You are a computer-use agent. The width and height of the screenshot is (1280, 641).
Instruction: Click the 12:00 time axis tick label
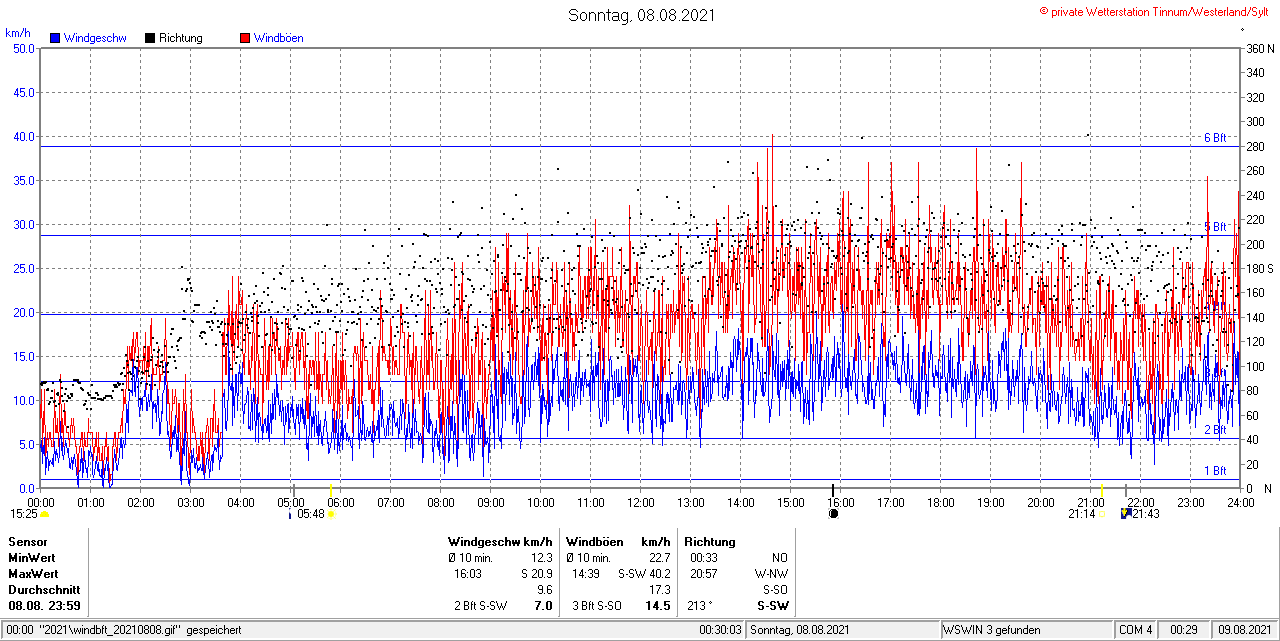(641, 502)
